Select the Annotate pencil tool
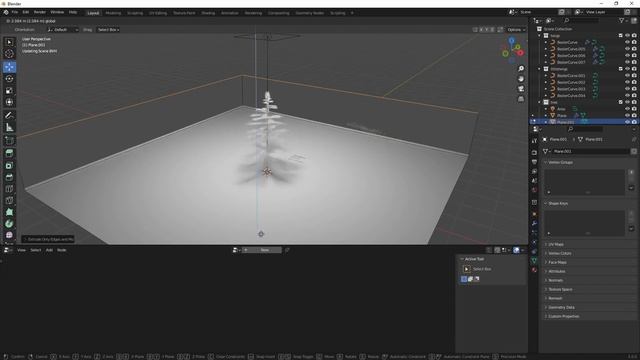The image size is (640, 360). pyautogui.click(x=9, y=116)
